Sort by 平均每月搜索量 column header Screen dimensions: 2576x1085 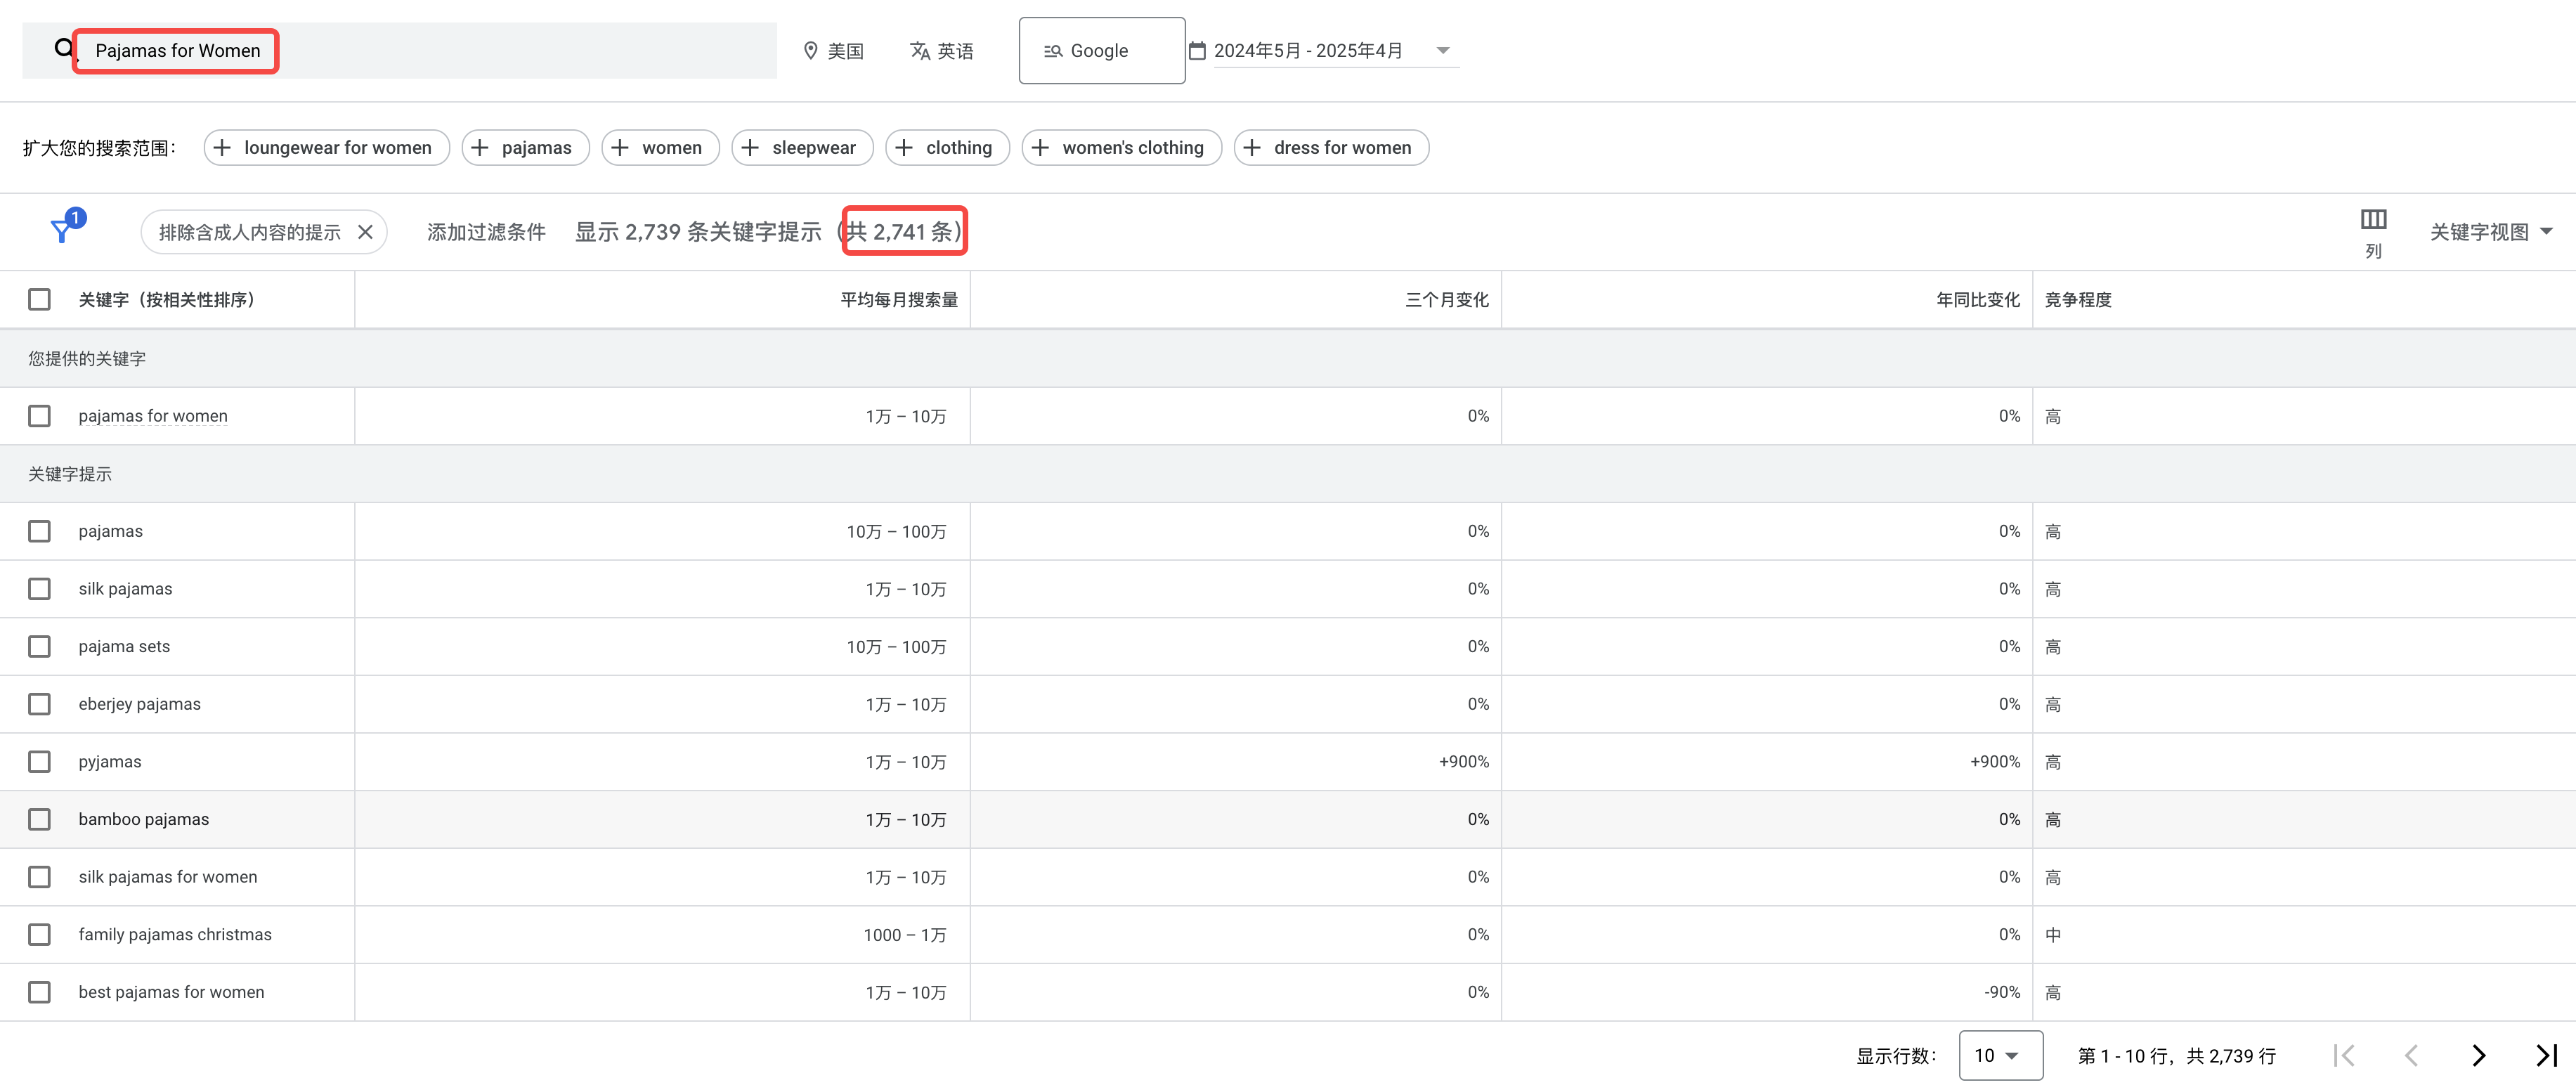coord(898,300)
